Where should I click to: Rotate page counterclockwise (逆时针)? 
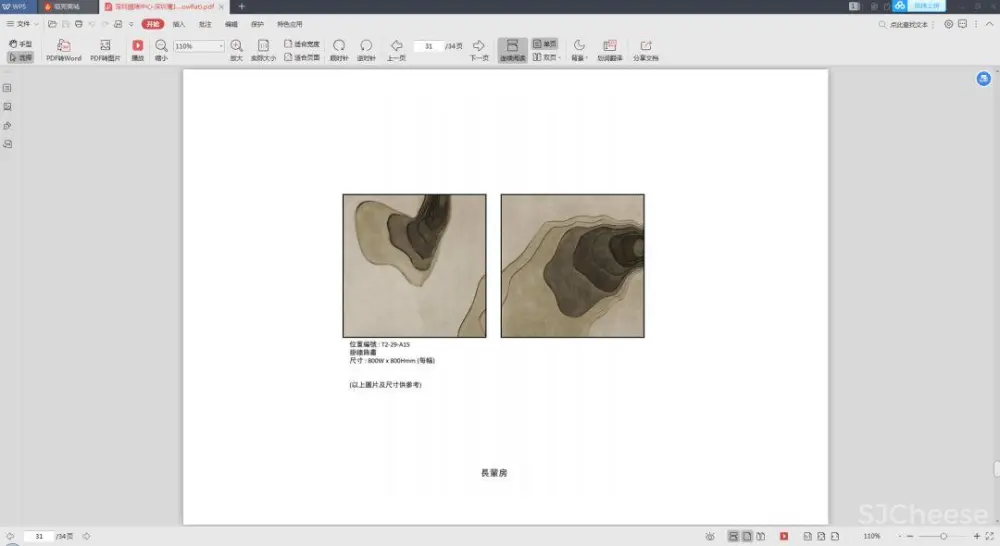click(x=366, y=50)
